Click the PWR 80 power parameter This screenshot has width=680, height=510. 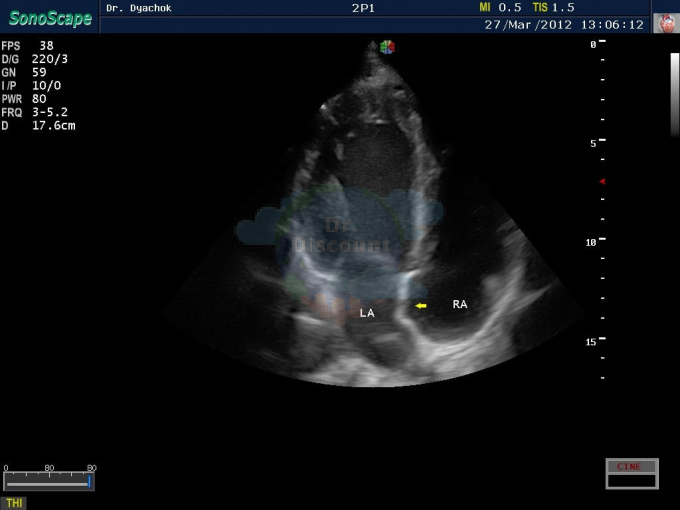(x=24, y=99)
